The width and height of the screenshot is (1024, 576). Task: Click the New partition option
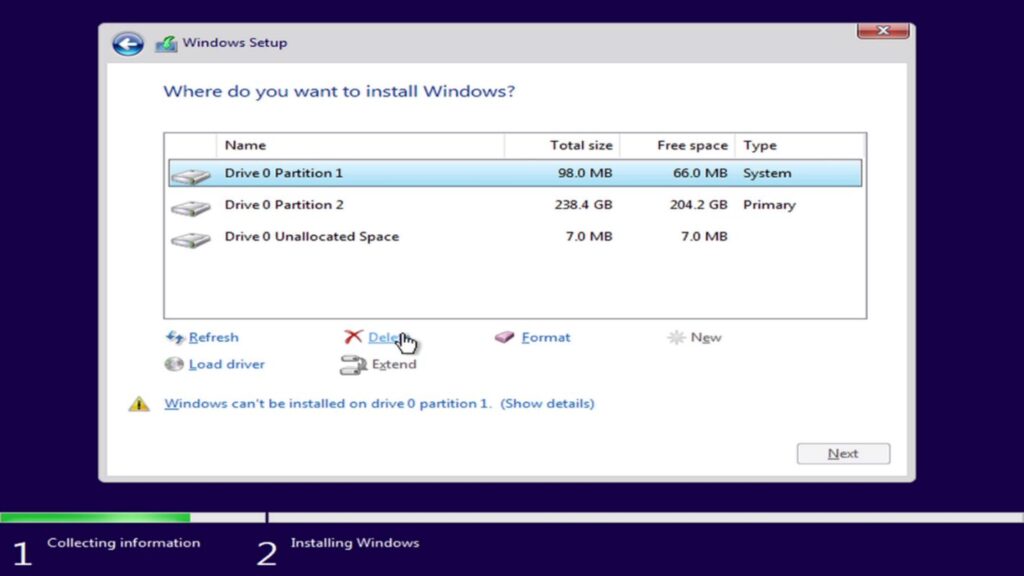click(x=706, y=337)
